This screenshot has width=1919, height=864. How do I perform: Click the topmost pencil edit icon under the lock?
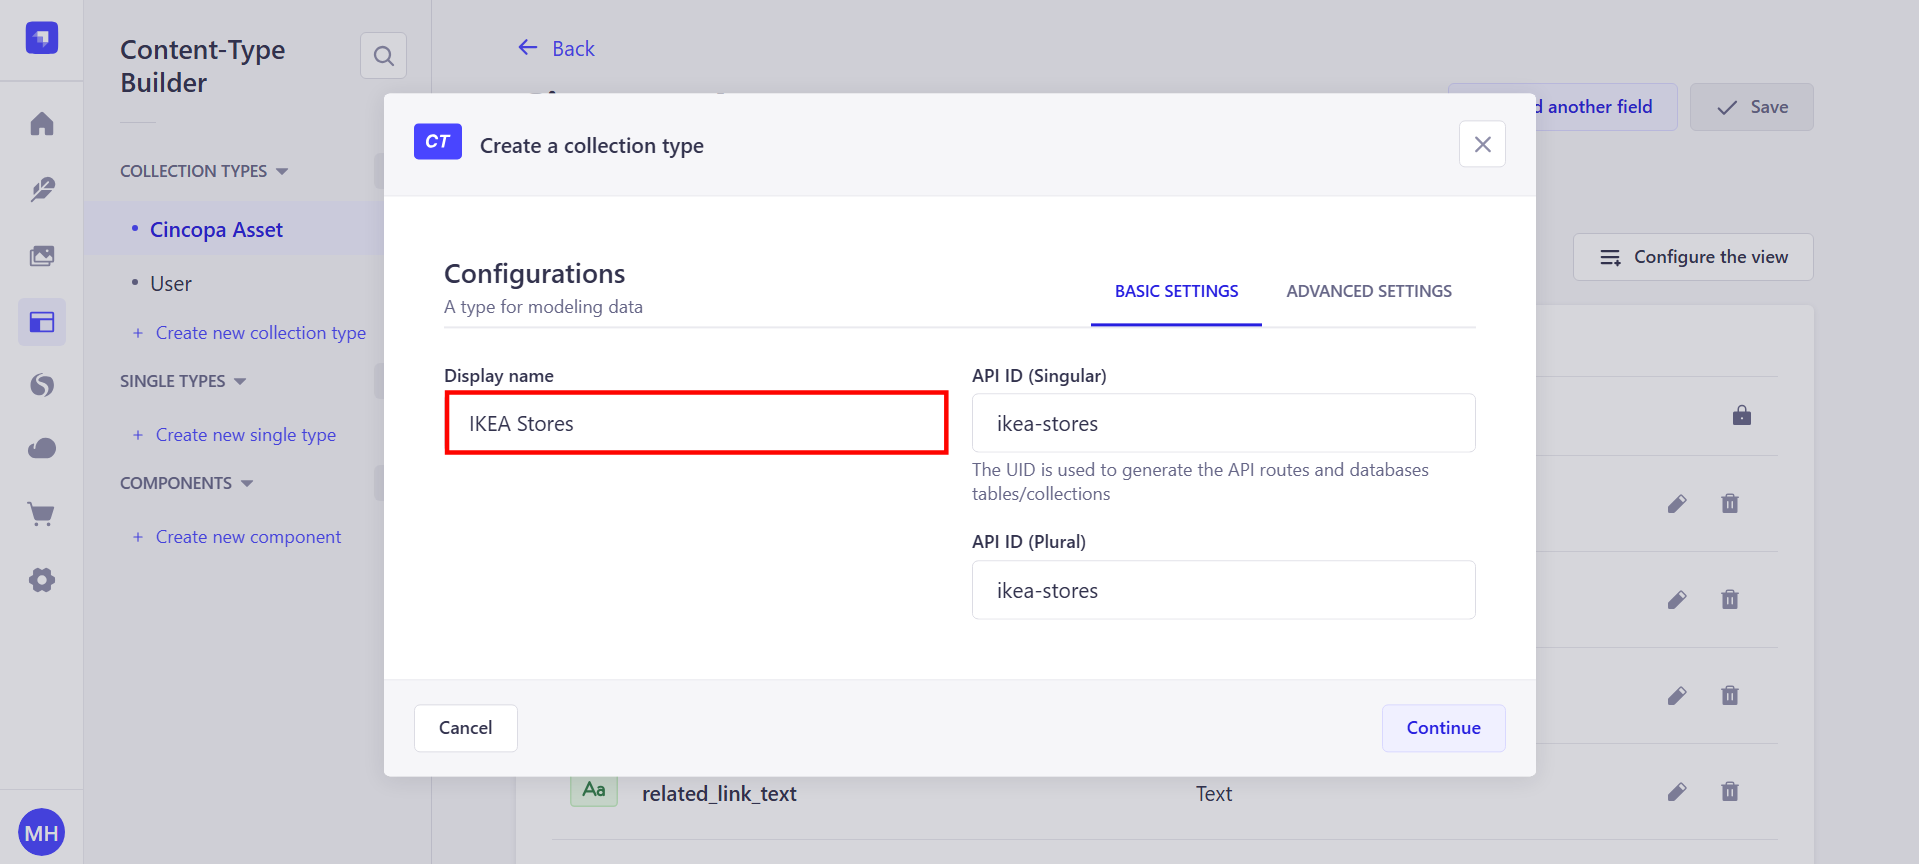(1677, 504)
